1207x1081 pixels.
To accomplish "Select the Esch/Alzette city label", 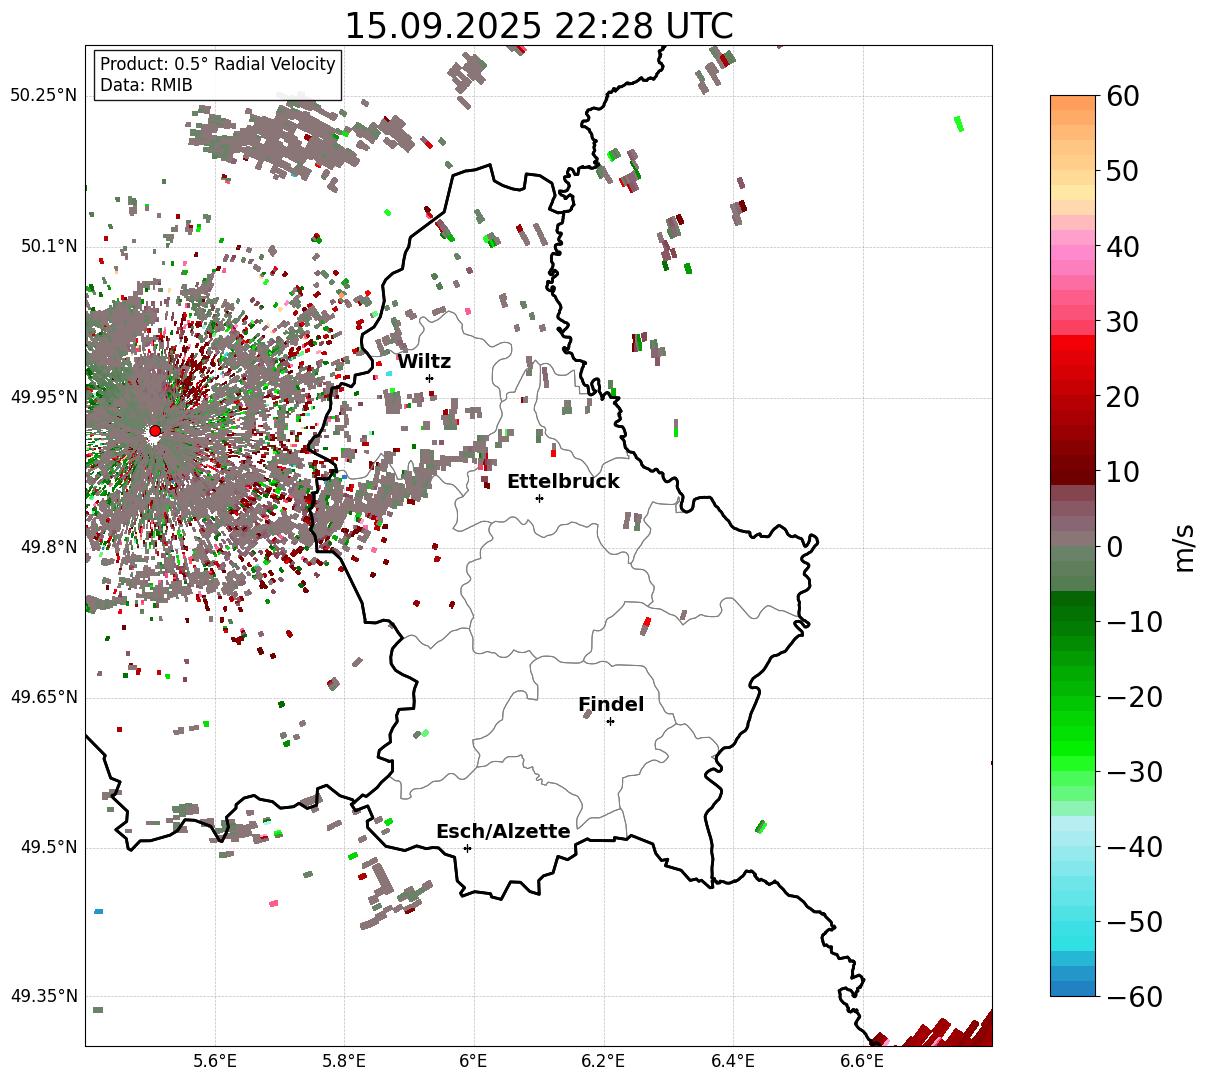I will (503, 832).
